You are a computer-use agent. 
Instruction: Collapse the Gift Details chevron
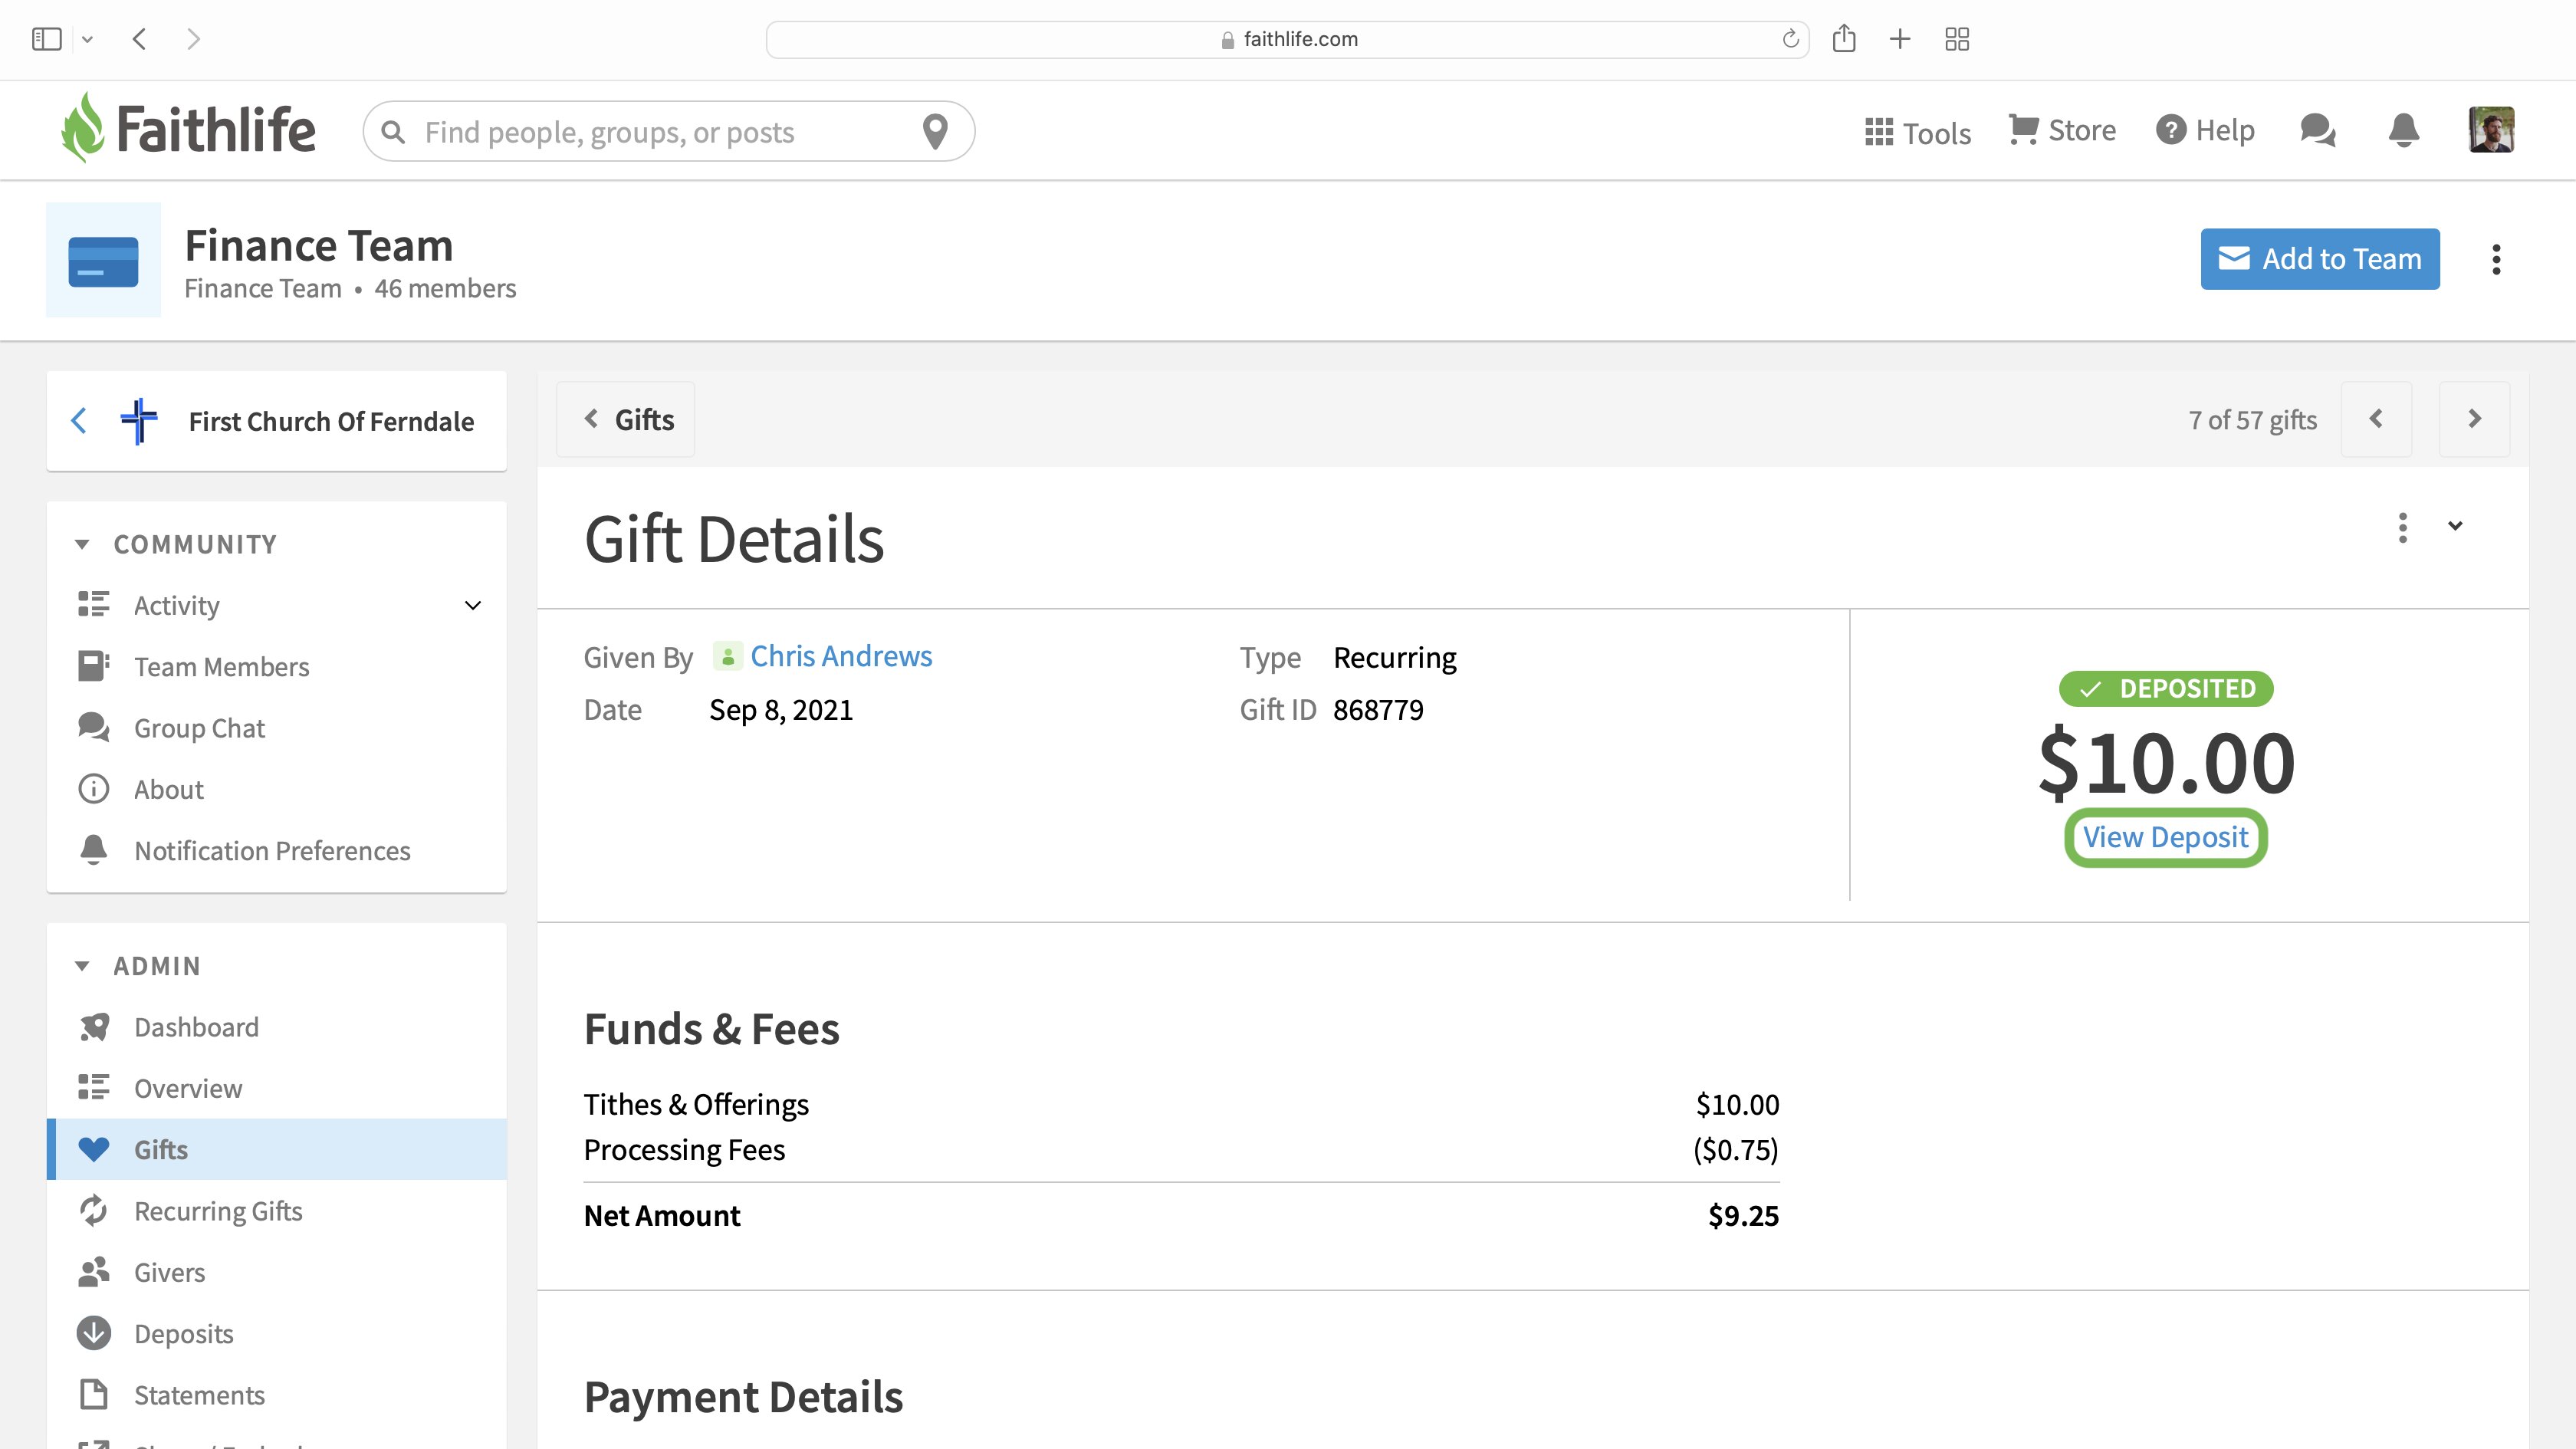click(2455, 526)
